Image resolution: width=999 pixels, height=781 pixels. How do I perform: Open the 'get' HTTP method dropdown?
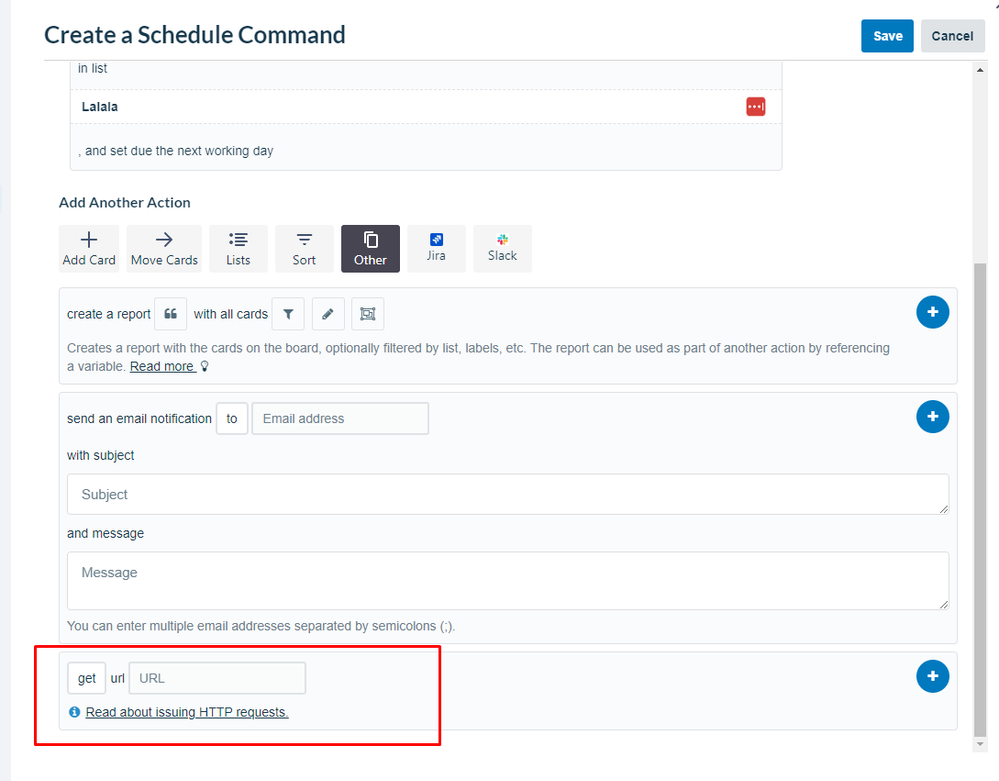point(86,678)
